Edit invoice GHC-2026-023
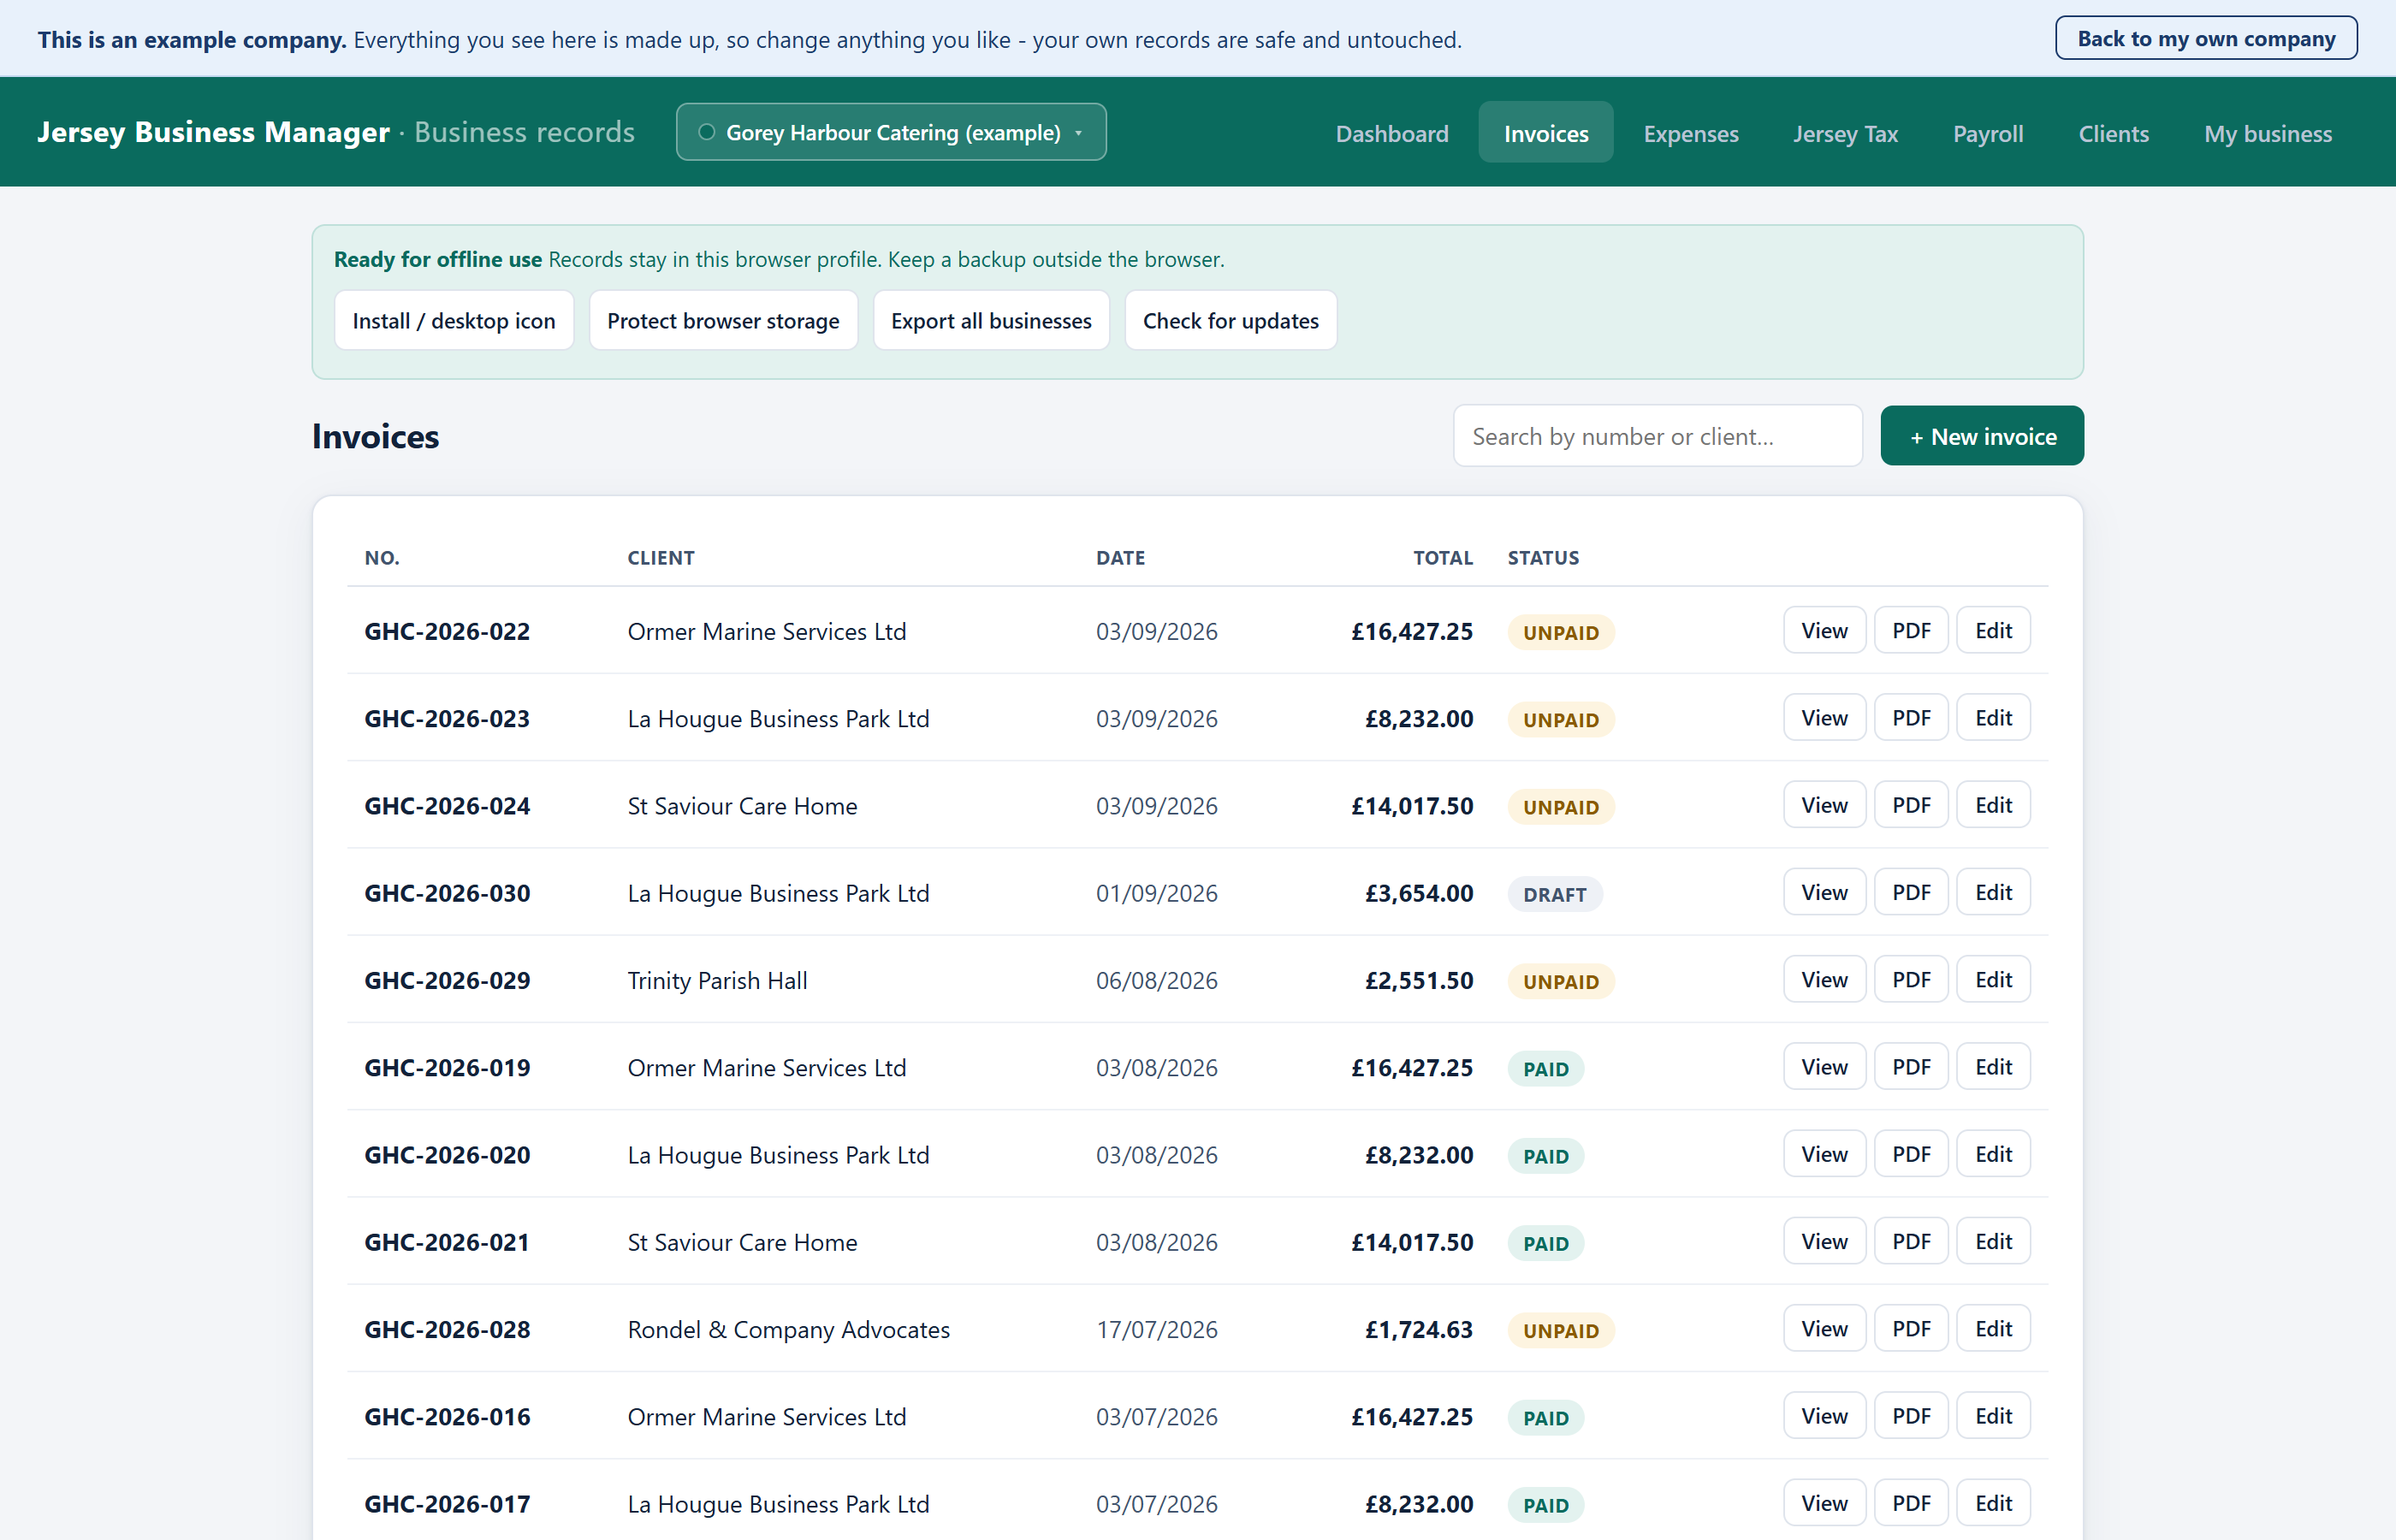Image resolution: width=2396 pixels, height=1540 pixels. coord(1992,717)
